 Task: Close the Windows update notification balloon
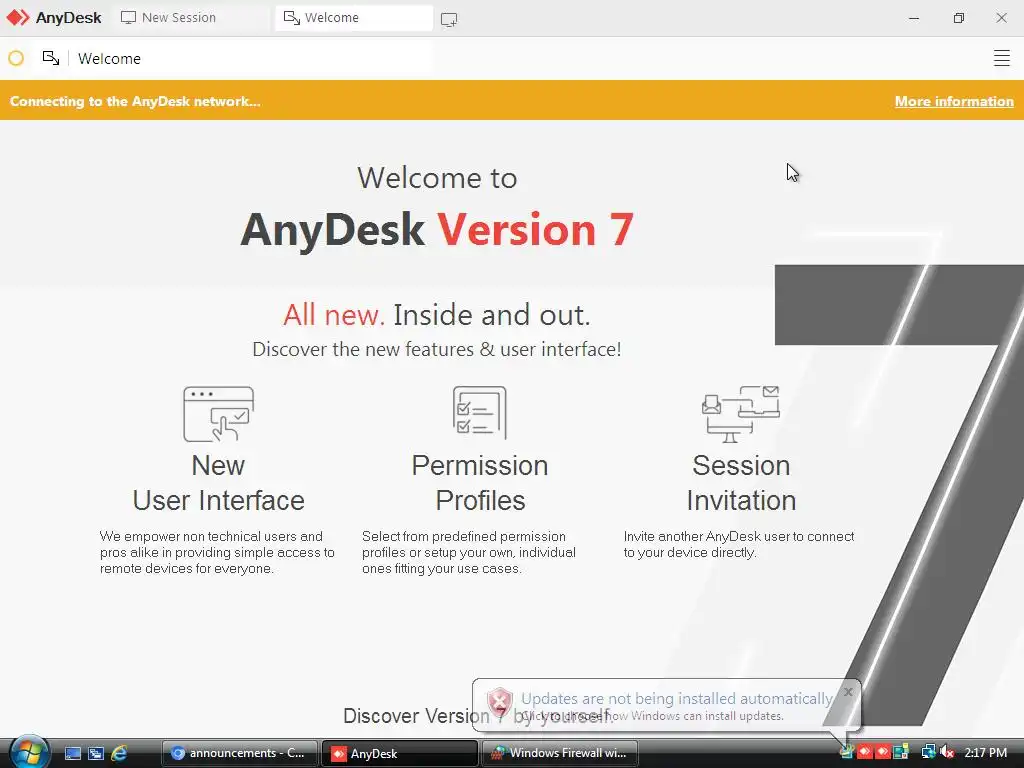[848, 692]
